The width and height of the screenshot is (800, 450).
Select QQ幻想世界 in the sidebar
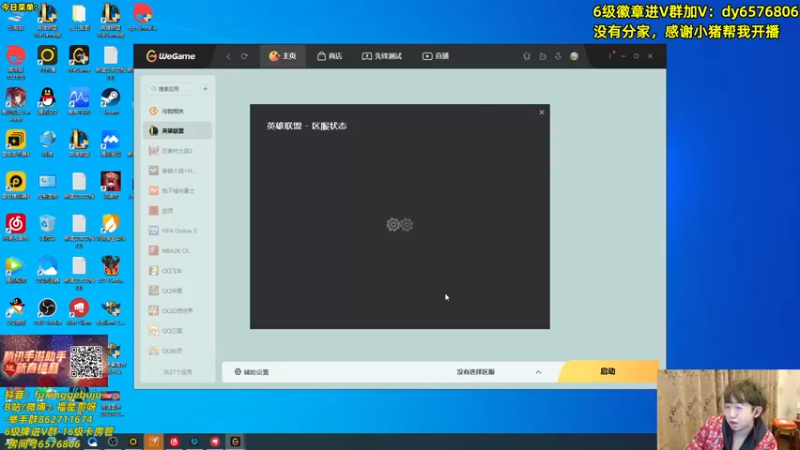point(178,311)
